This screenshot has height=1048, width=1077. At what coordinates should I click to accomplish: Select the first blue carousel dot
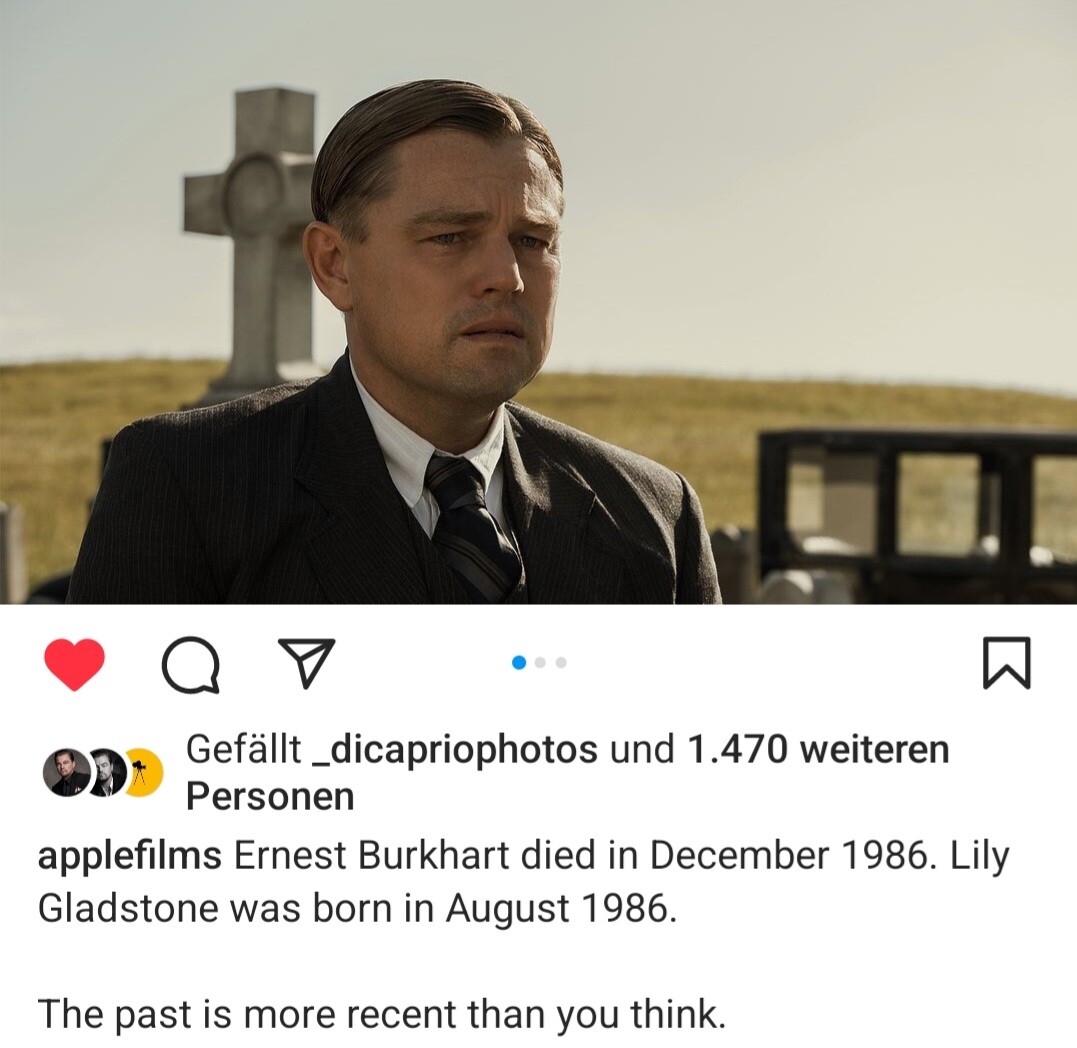tap(519, 663)
